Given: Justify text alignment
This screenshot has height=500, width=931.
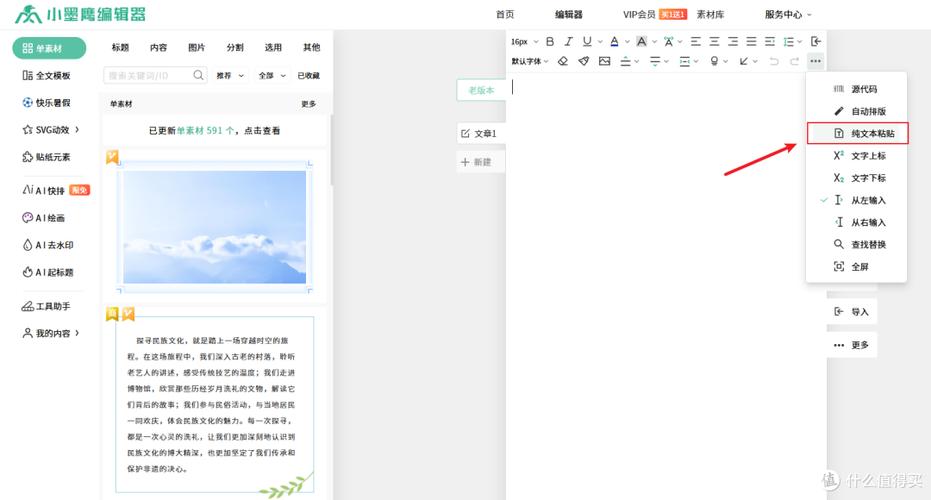Looking at the screenshot, I should click(752, 42).
